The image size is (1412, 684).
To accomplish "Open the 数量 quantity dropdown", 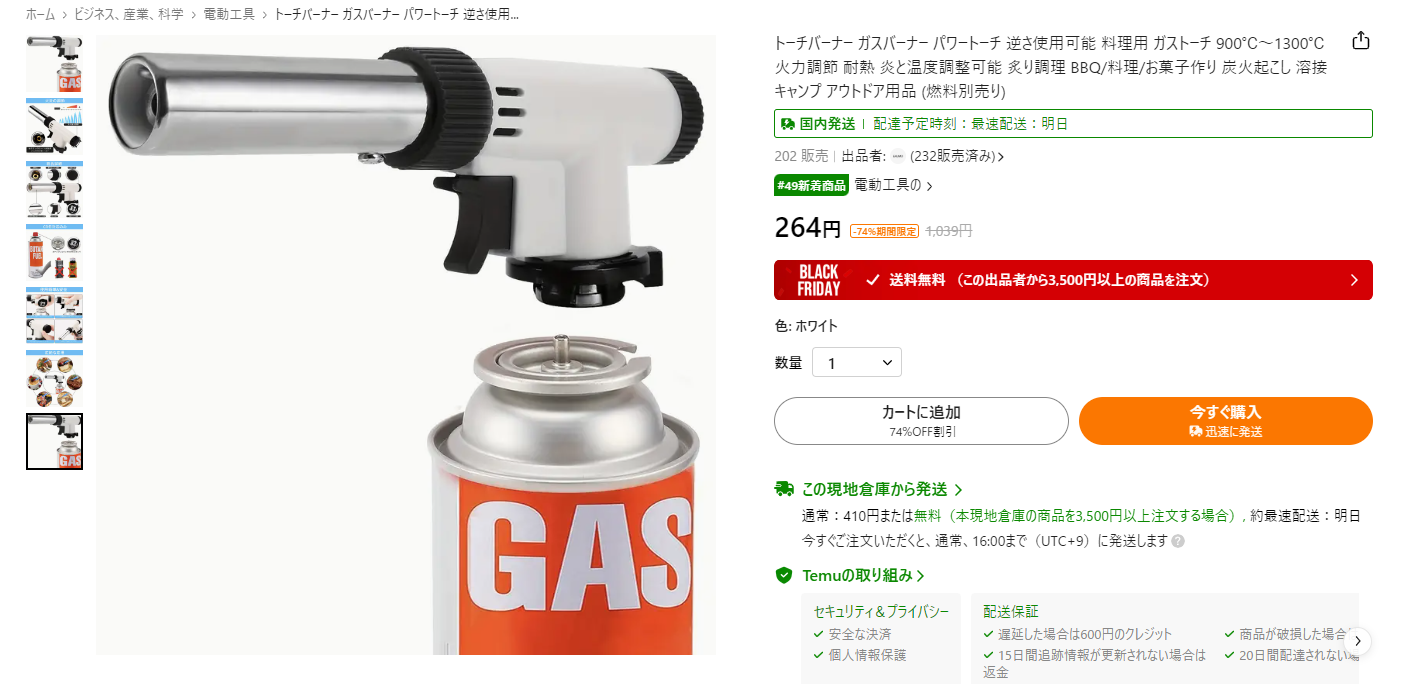I will click(x=857, y=363).
